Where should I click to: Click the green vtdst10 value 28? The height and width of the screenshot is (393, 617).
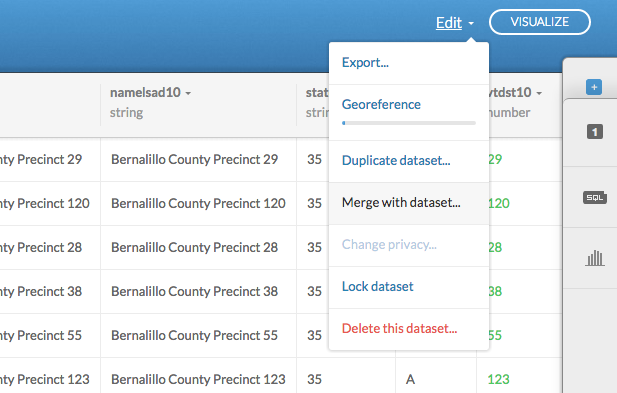pyautogui.click(x=495, y=247)
